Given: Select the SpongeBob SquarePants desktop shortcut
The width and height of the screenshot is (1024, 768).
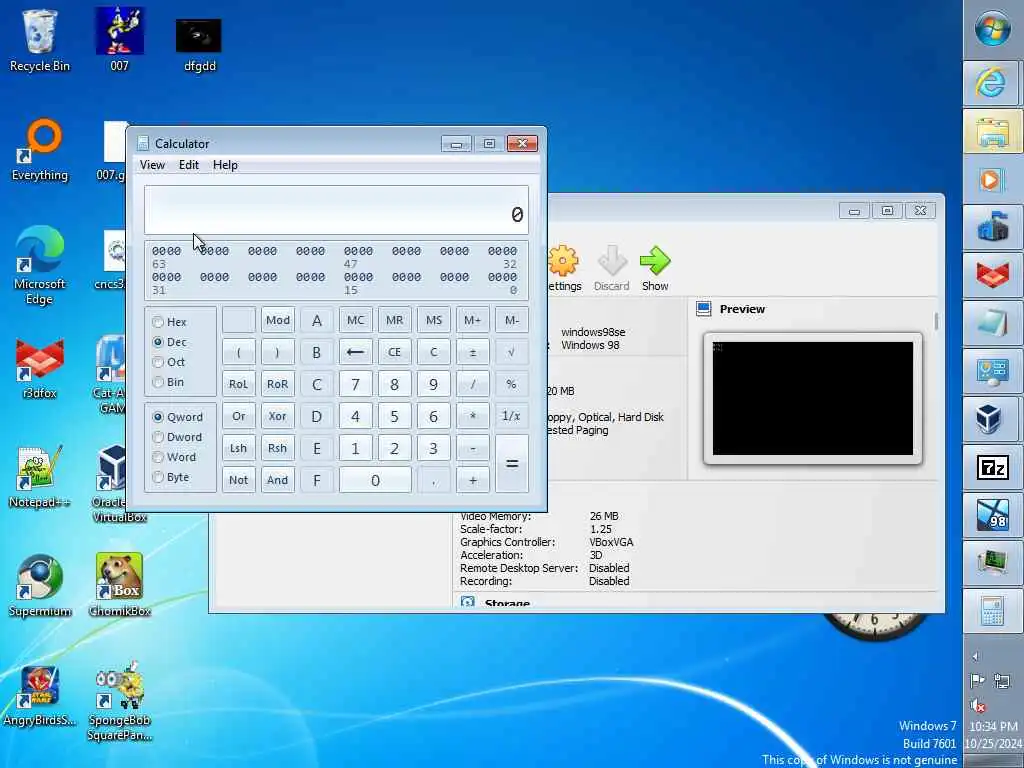Looking at the screenshot, I should [120, 703].
